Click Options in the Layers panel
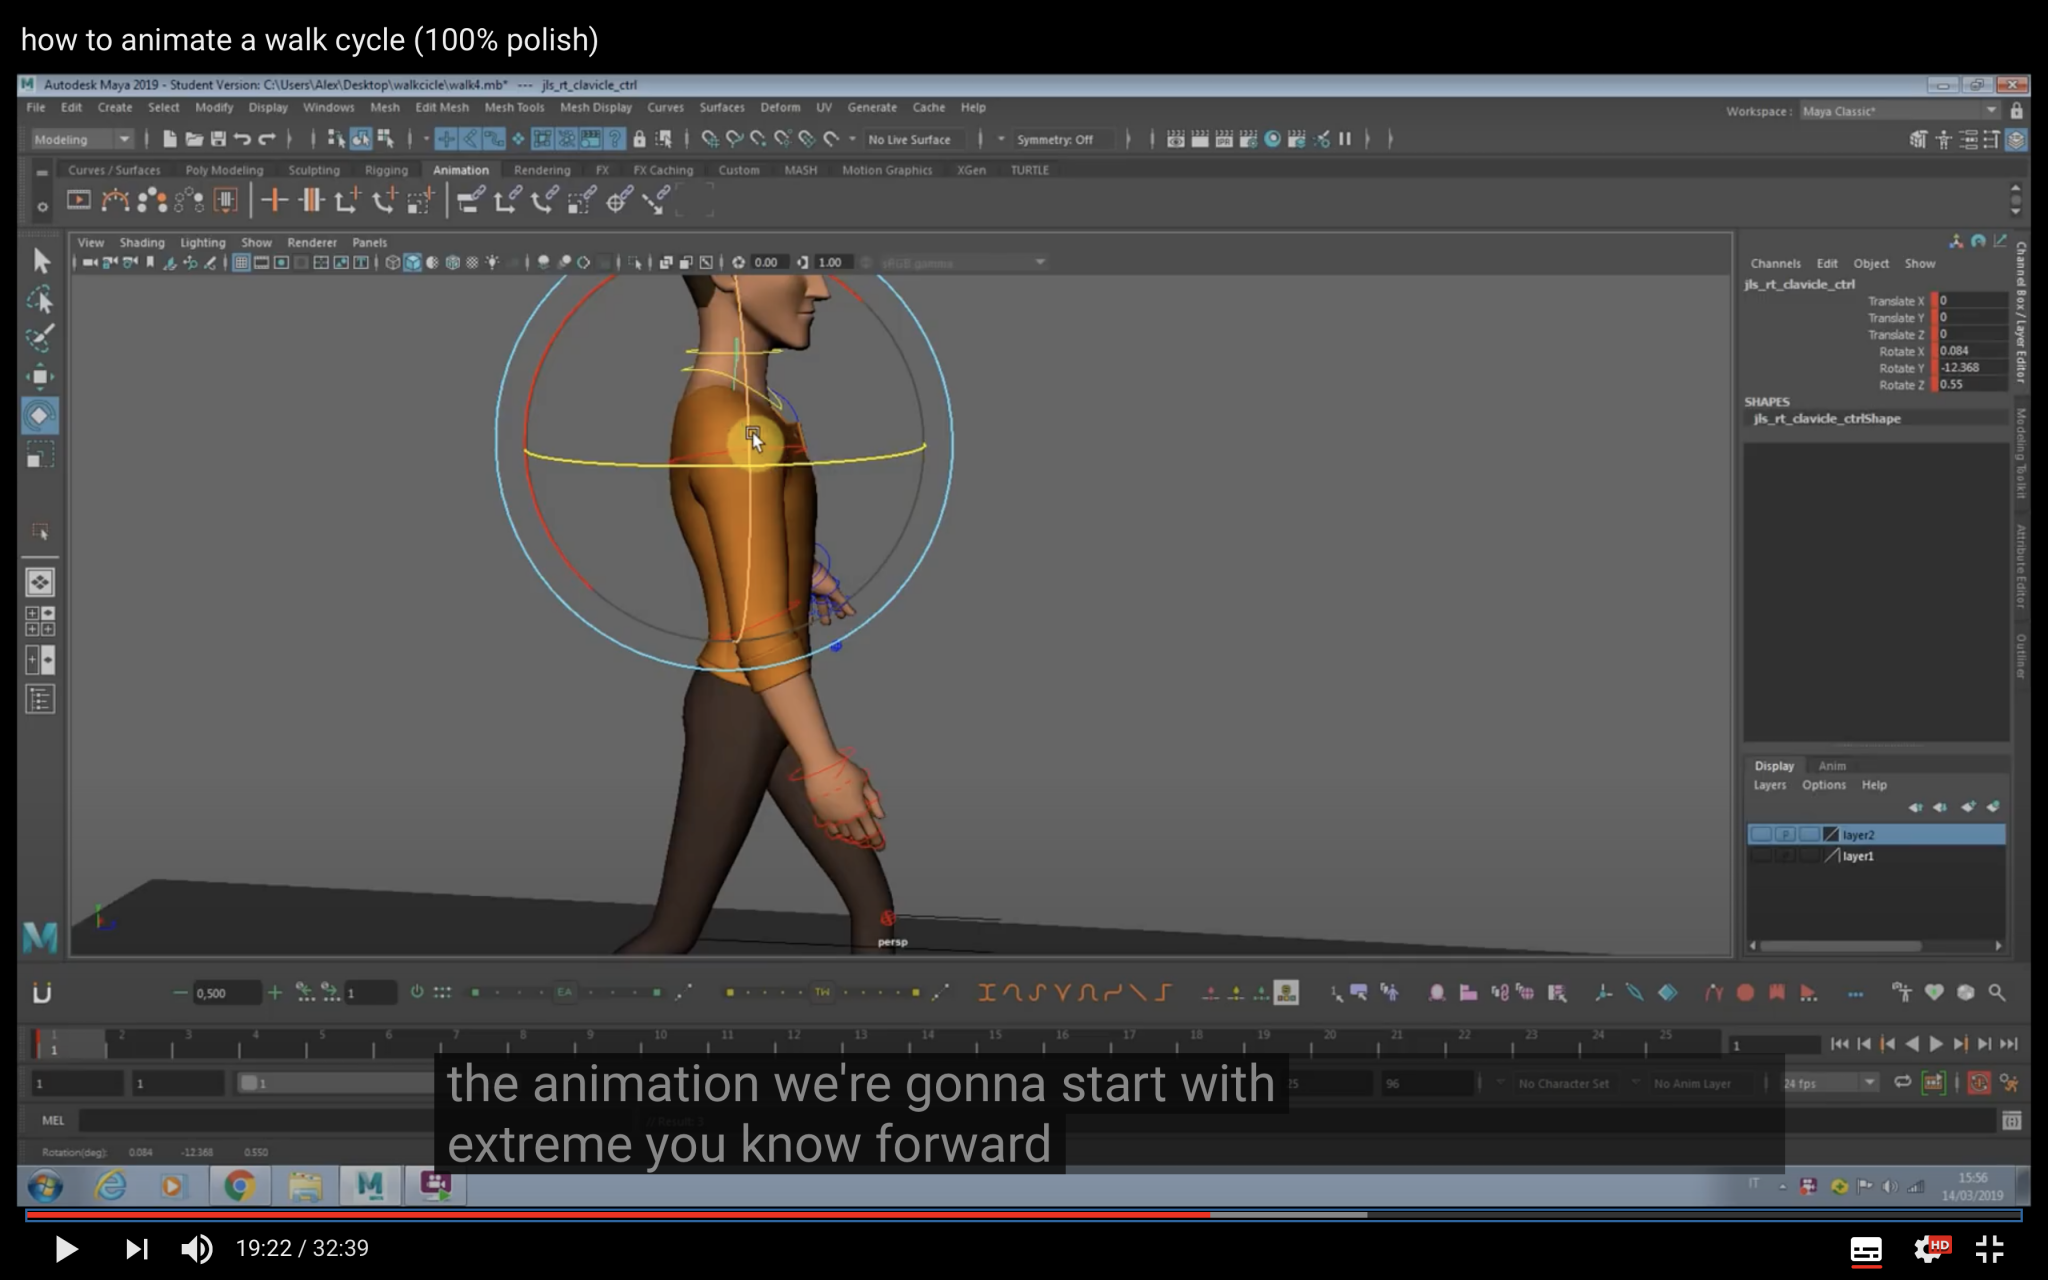2048x1280 pixels. pyautogui.click(x=1824, y=785)
